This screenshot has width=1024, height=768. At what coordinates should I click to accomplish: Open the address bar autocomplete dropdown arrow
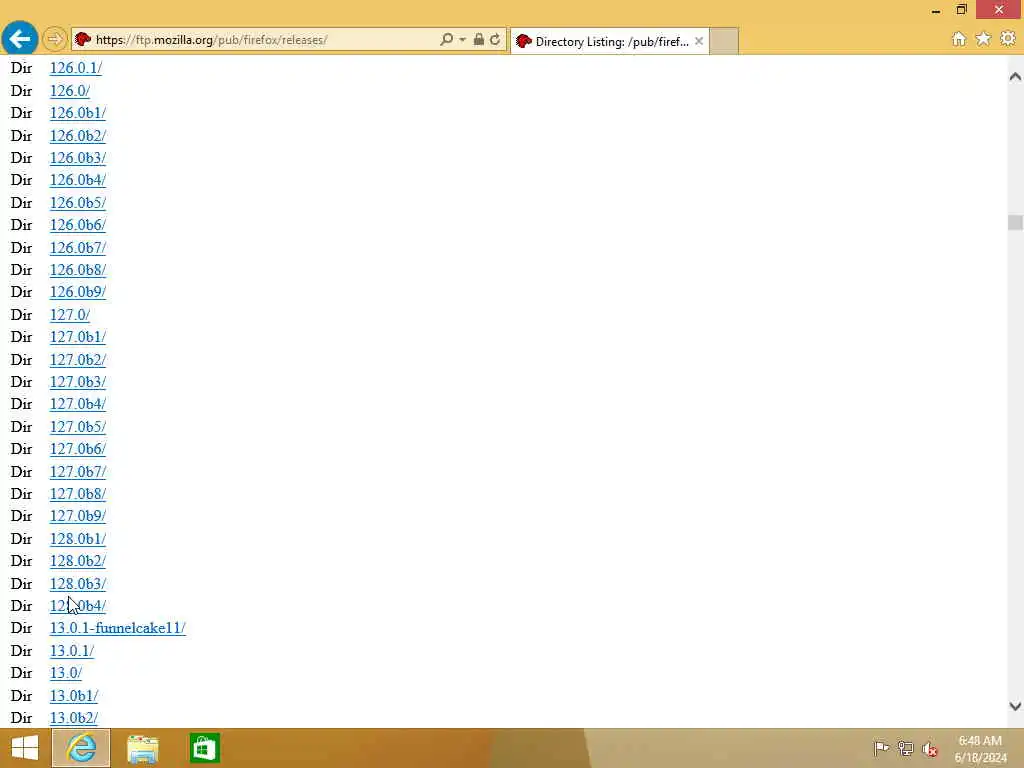click(462, 40)
